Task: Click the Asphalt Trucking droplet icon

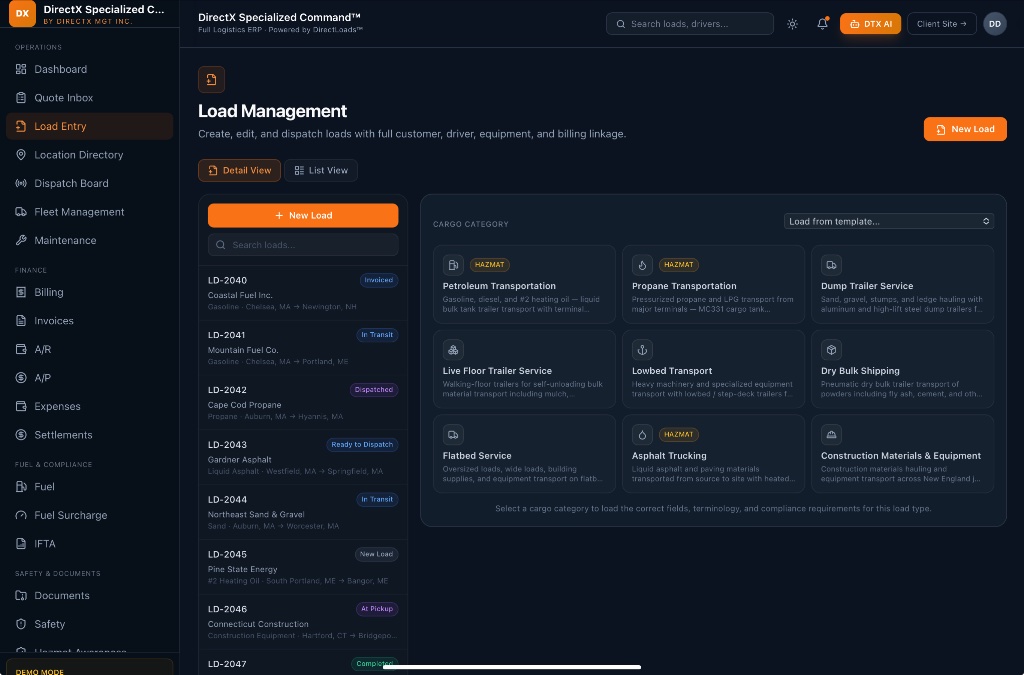Action: 642,435
